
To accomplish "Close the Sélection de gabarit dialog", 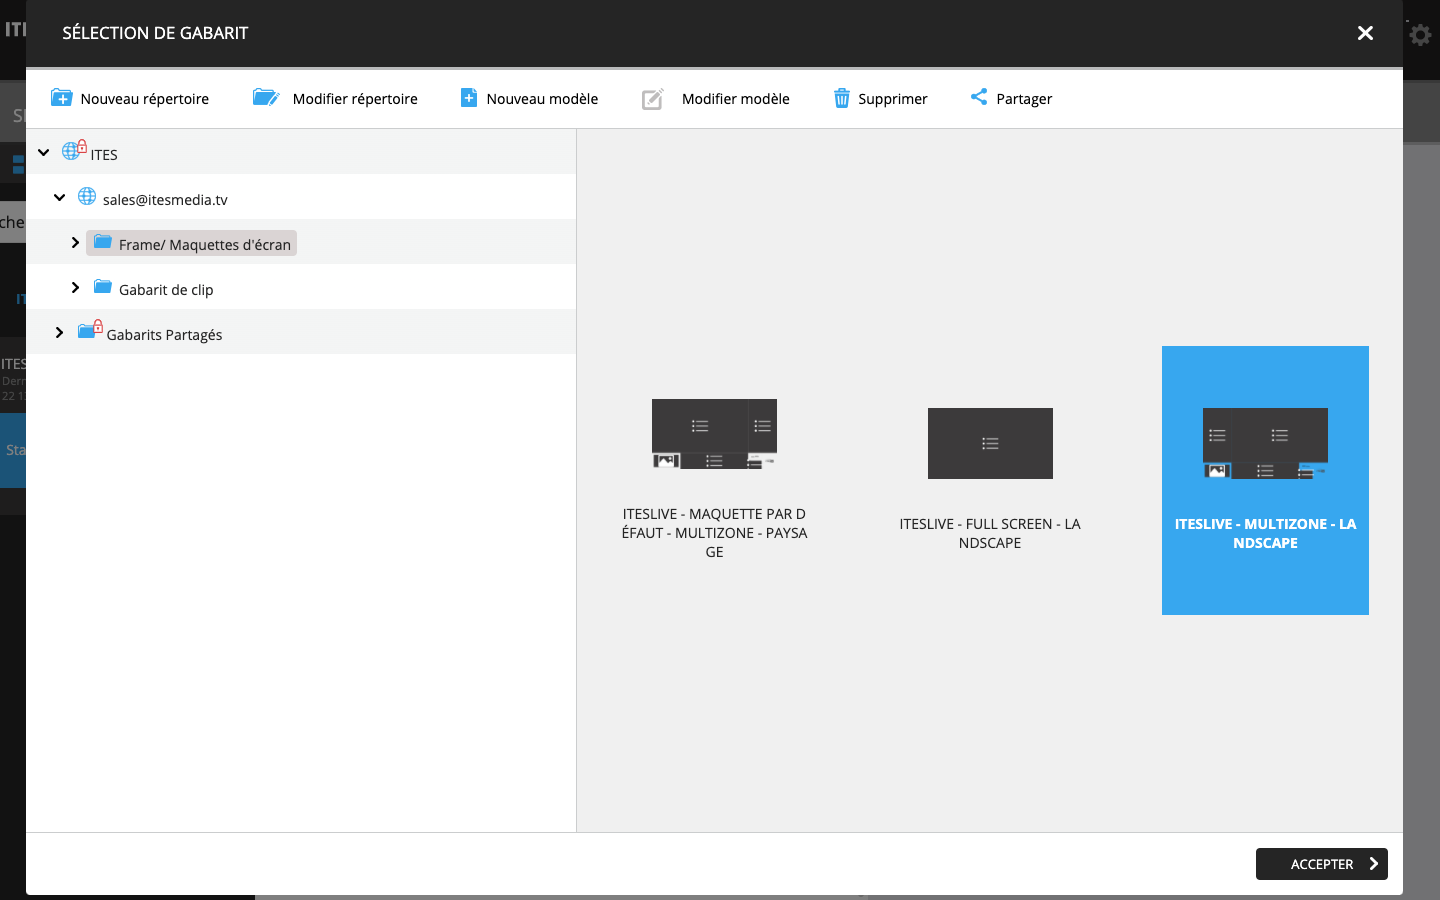I will pos(1365,33).
